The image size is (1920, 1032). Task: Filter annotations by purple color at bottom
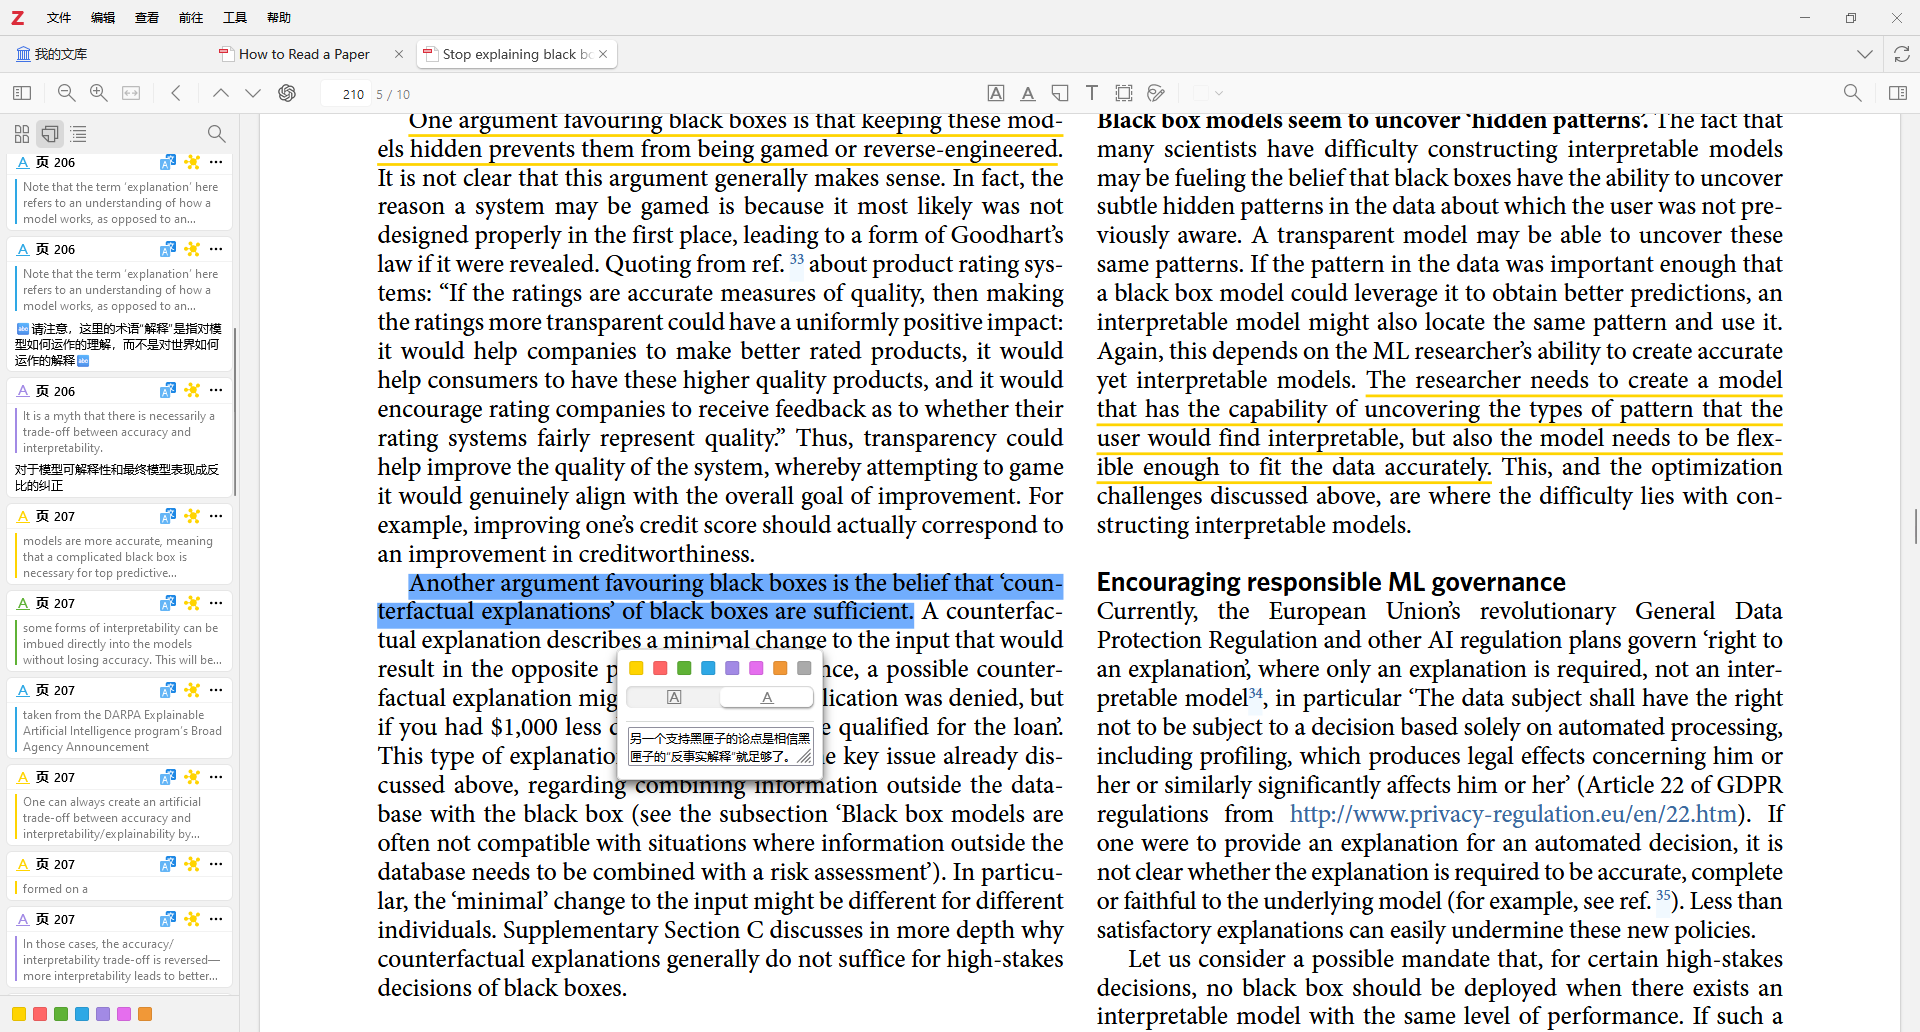[x=103, y=1014]
